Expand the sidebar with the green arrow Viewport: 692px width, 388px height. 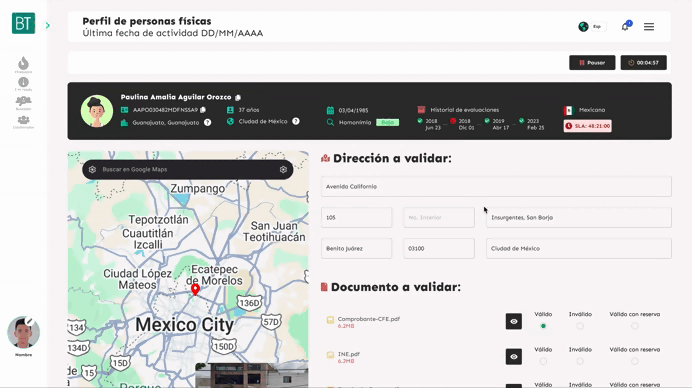coord(48,26)
